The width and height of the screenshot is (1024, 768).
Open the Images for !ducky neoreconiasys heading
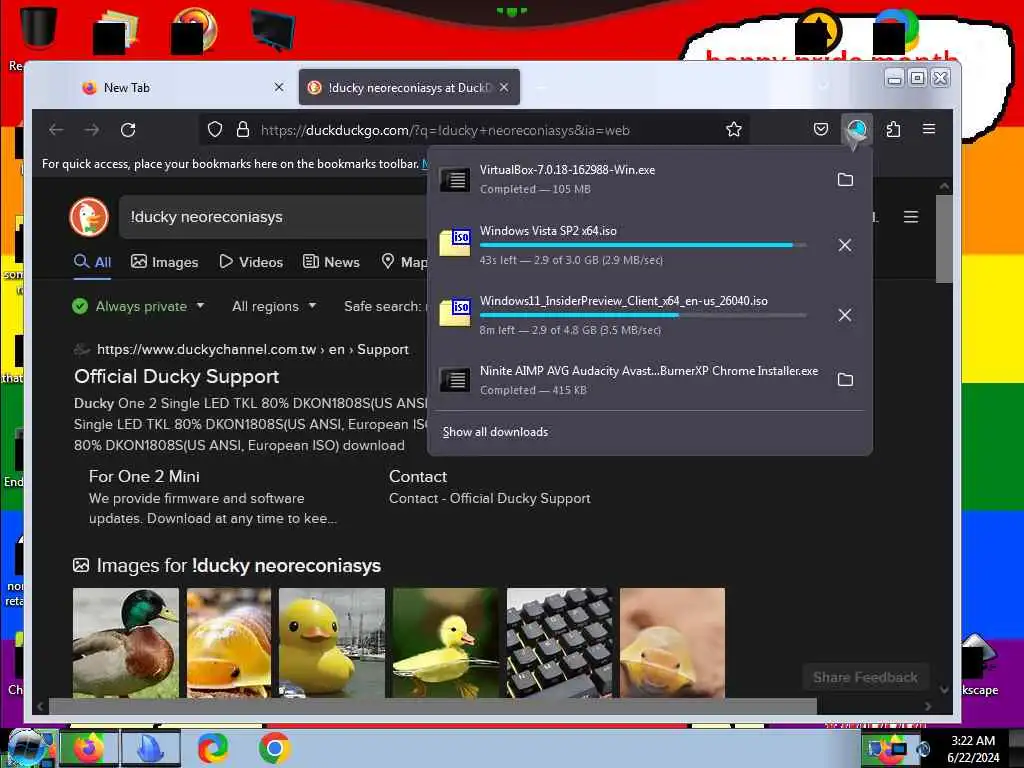click(238, 566)
